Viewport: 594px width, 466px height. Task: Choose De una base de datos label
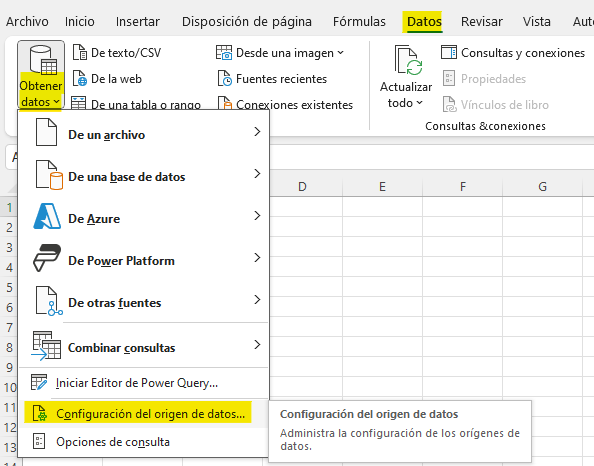(x=127, y=177)
